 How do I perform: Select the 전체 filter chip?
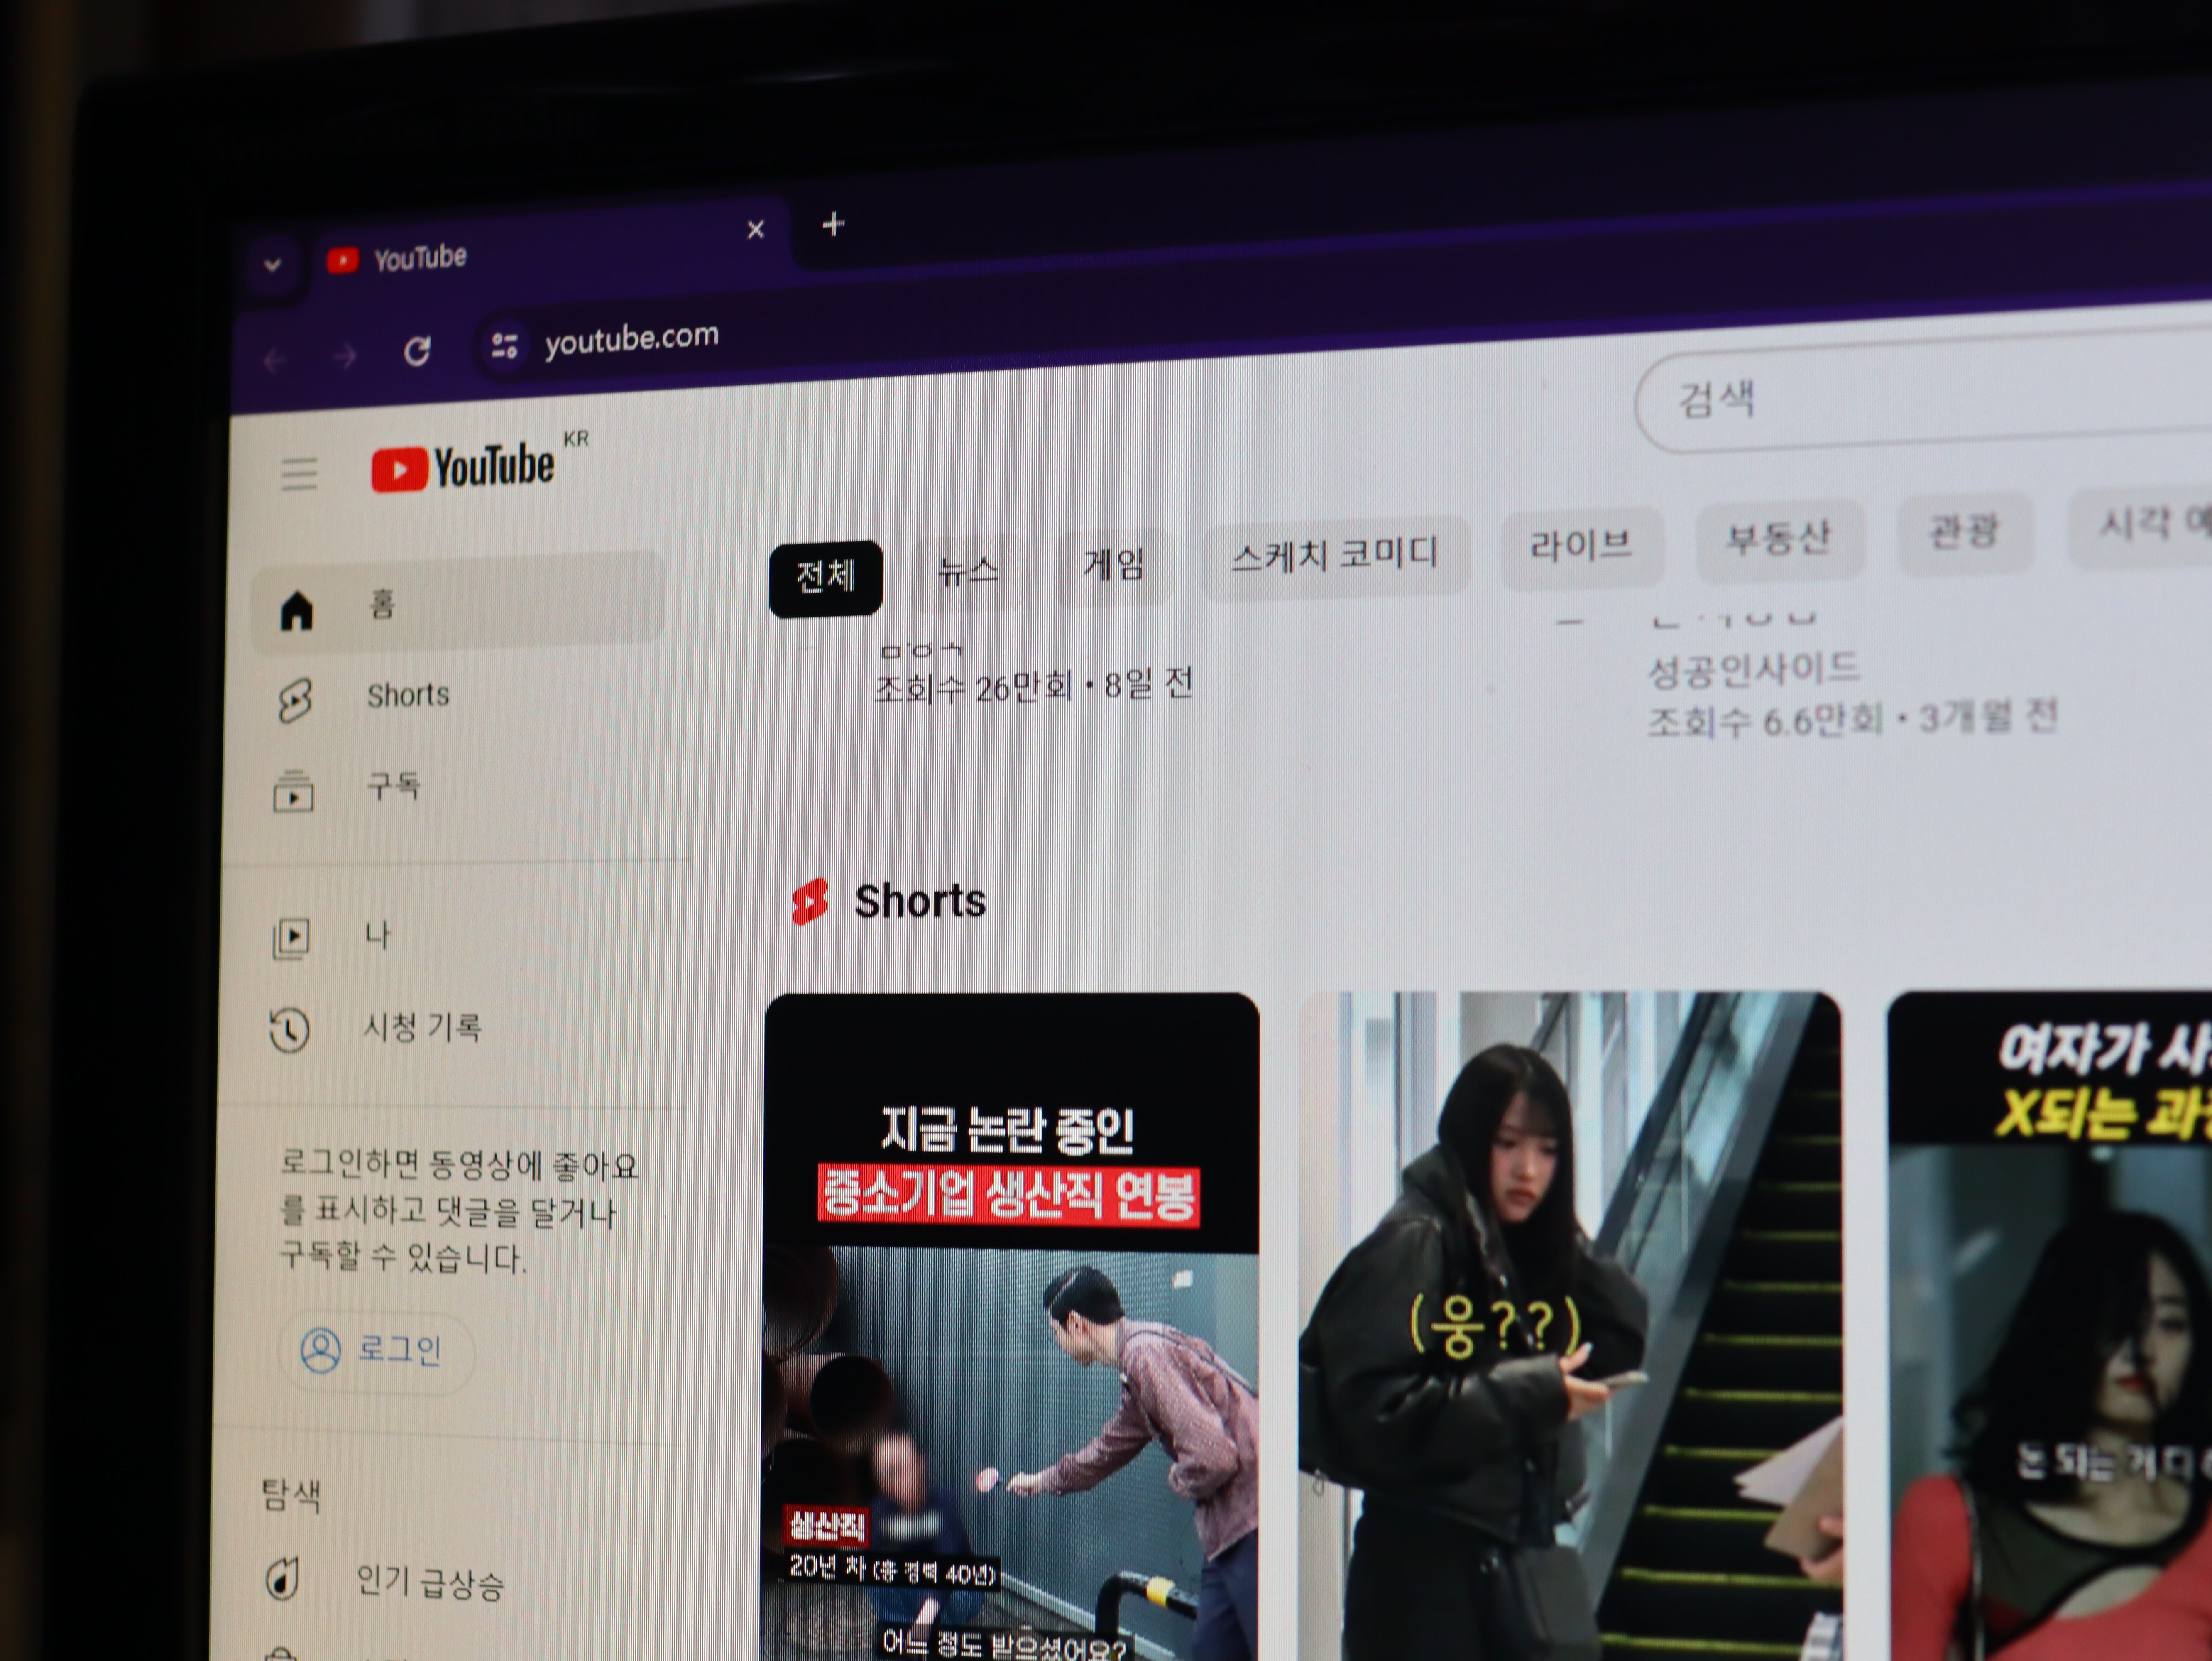pyautogui.click(x=826, y=578)
